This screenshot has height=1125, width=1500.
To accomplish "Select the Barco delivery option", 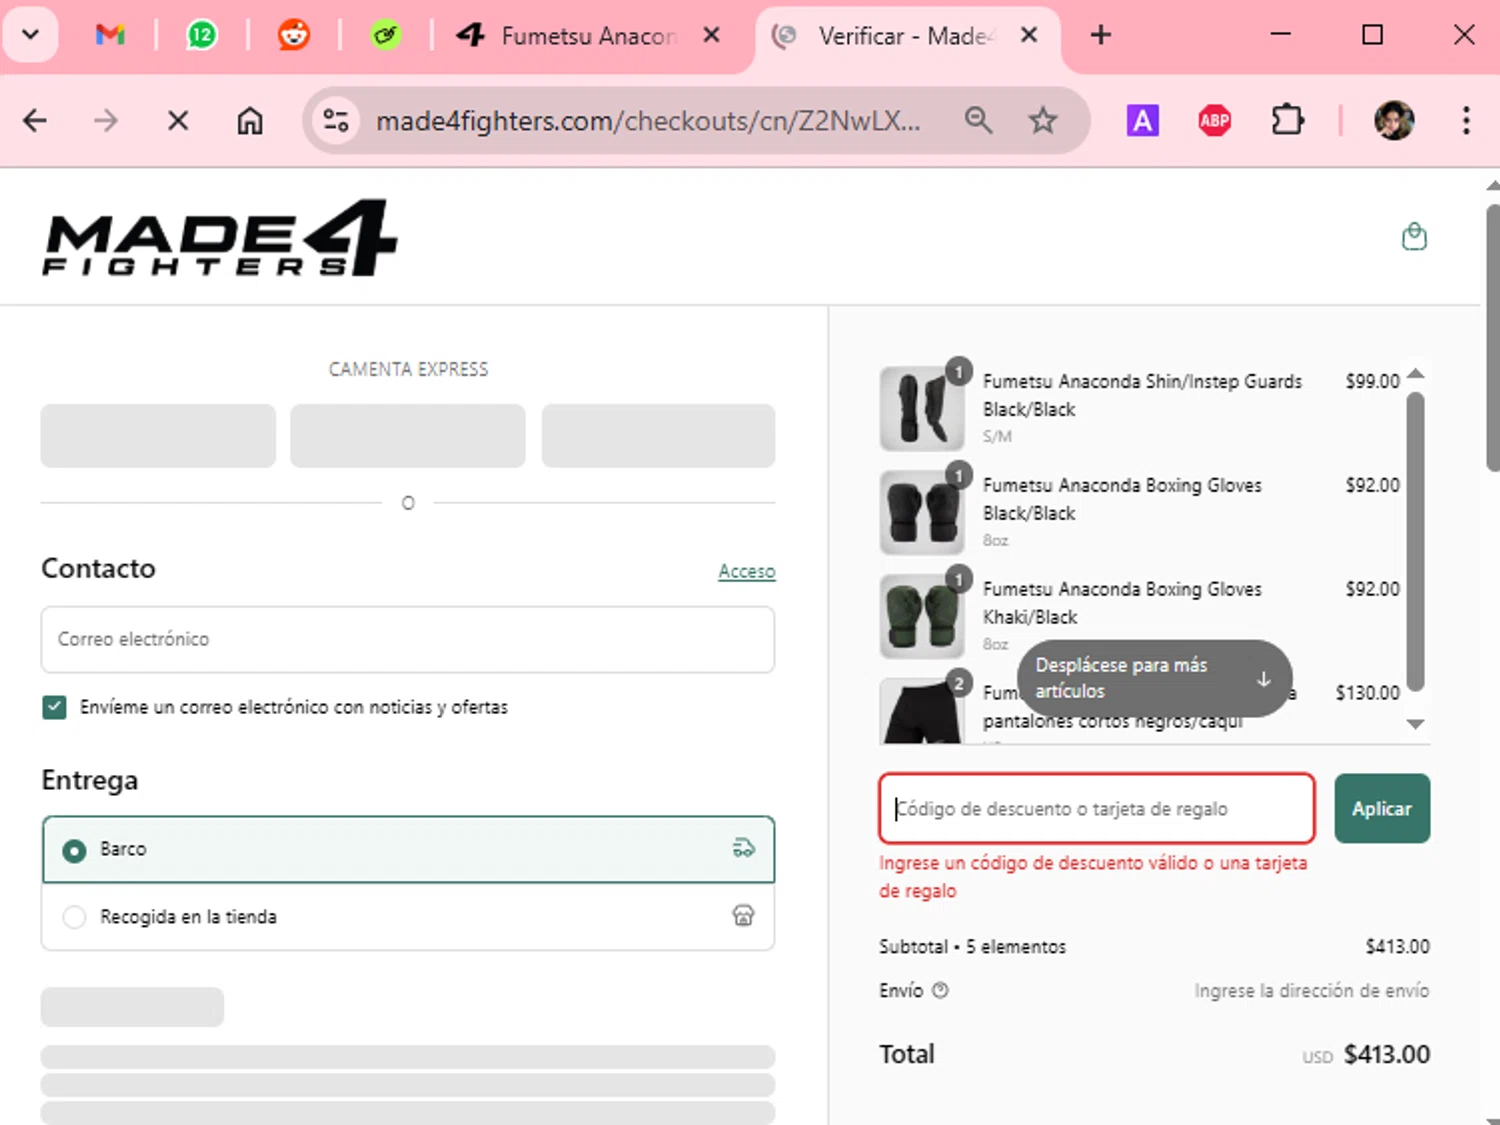I will click(x=408, y=849).
